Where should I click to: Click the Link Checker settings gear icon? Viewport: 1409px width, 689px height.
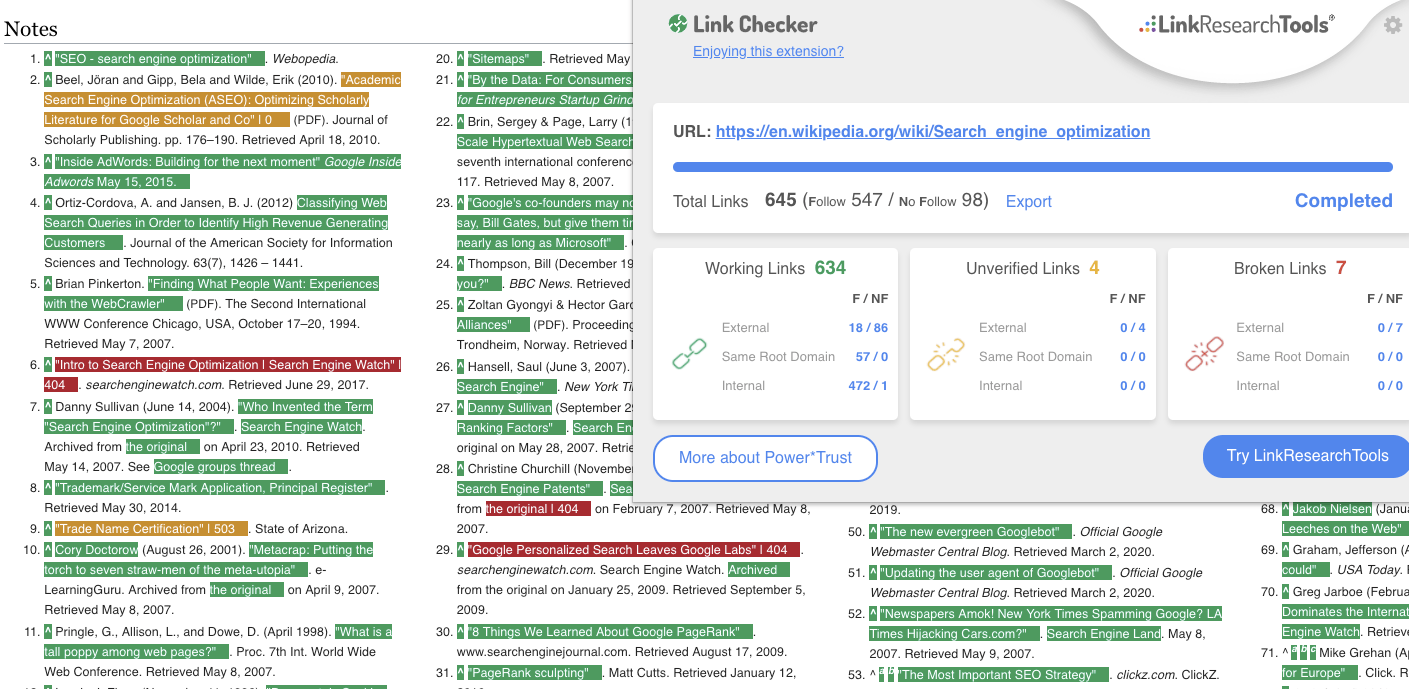pos(1393,26)
